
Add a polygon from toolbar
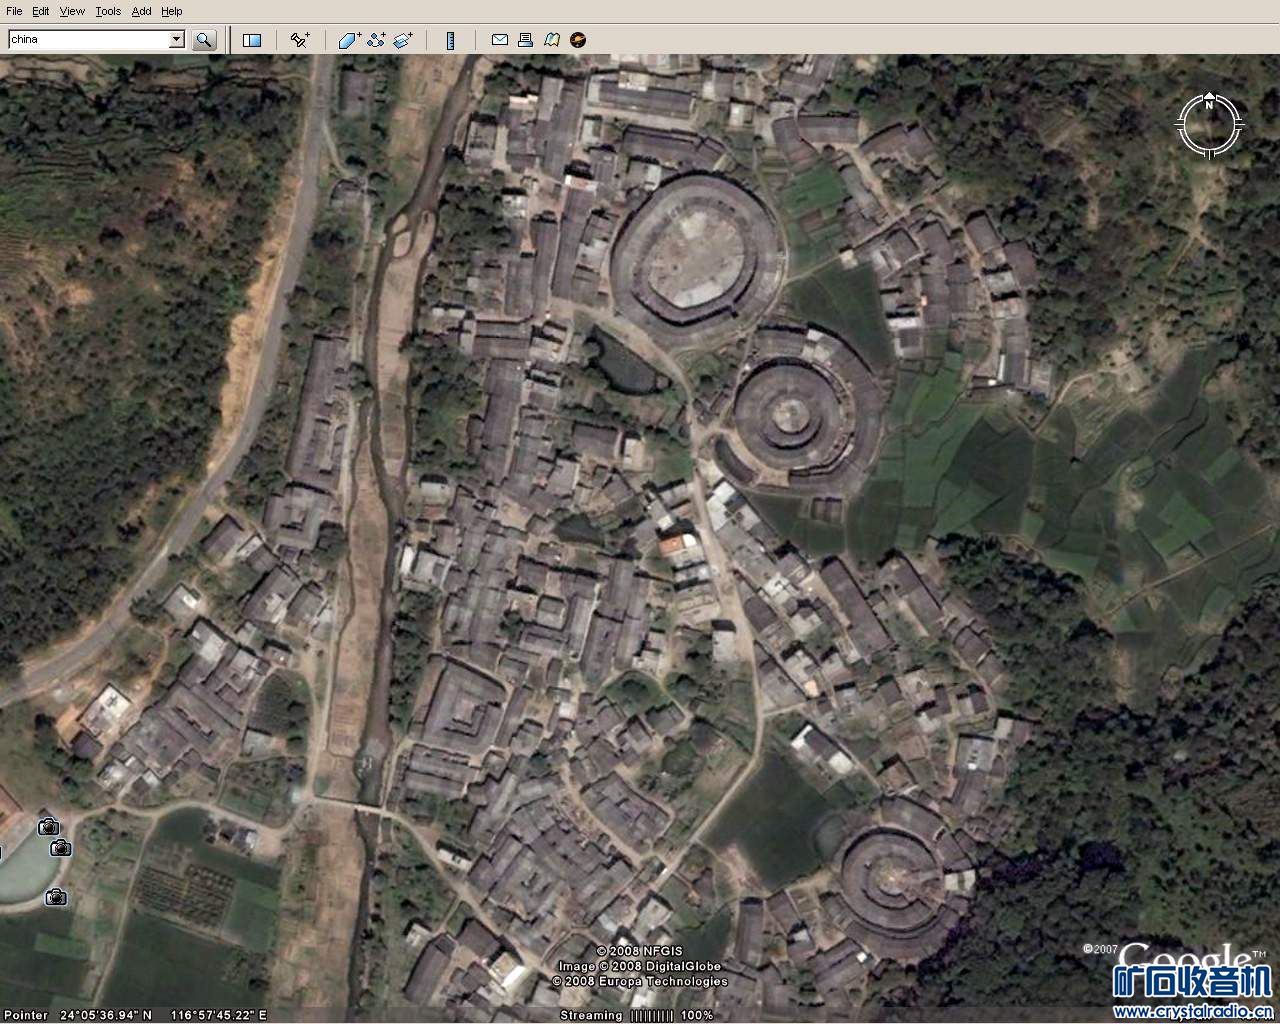349,40
